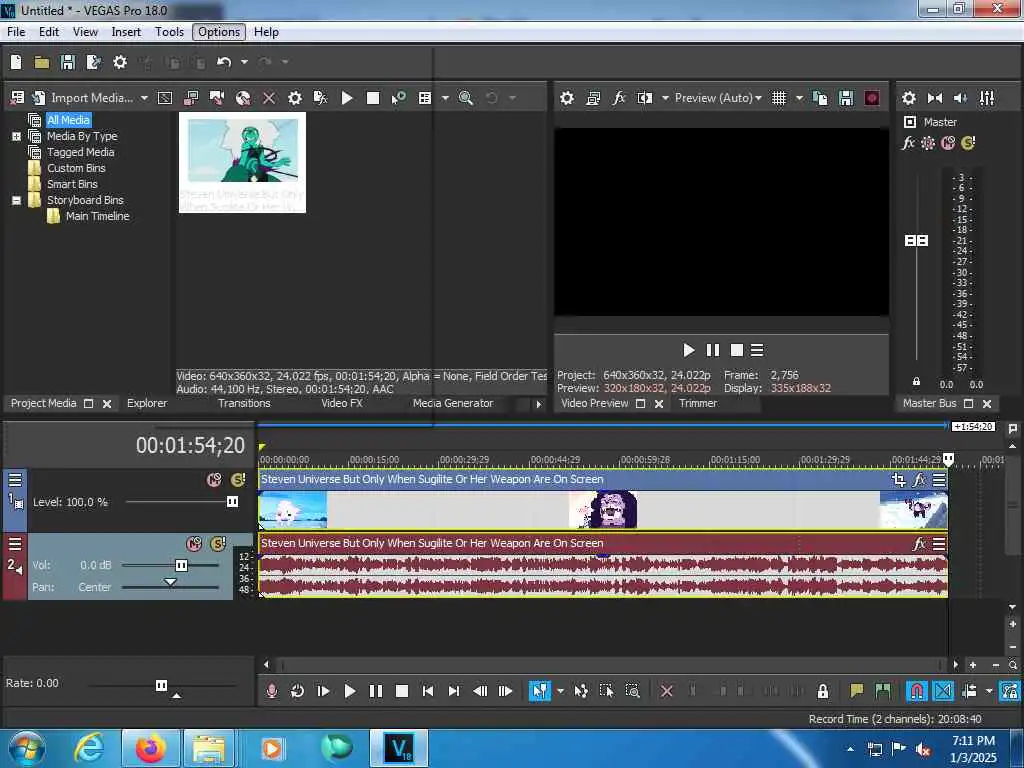Screen dimensions: 1024x768
Task: Remove selected media with red X icon
Action: 268,98
